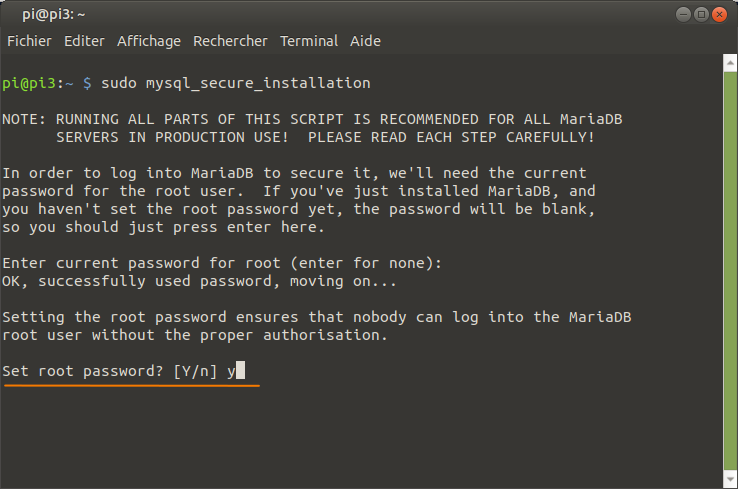Image resolution: width=738 pixels, height=489 pixels.
Task: Click the scrollbar up arrow
Action: tap(730, 63)
